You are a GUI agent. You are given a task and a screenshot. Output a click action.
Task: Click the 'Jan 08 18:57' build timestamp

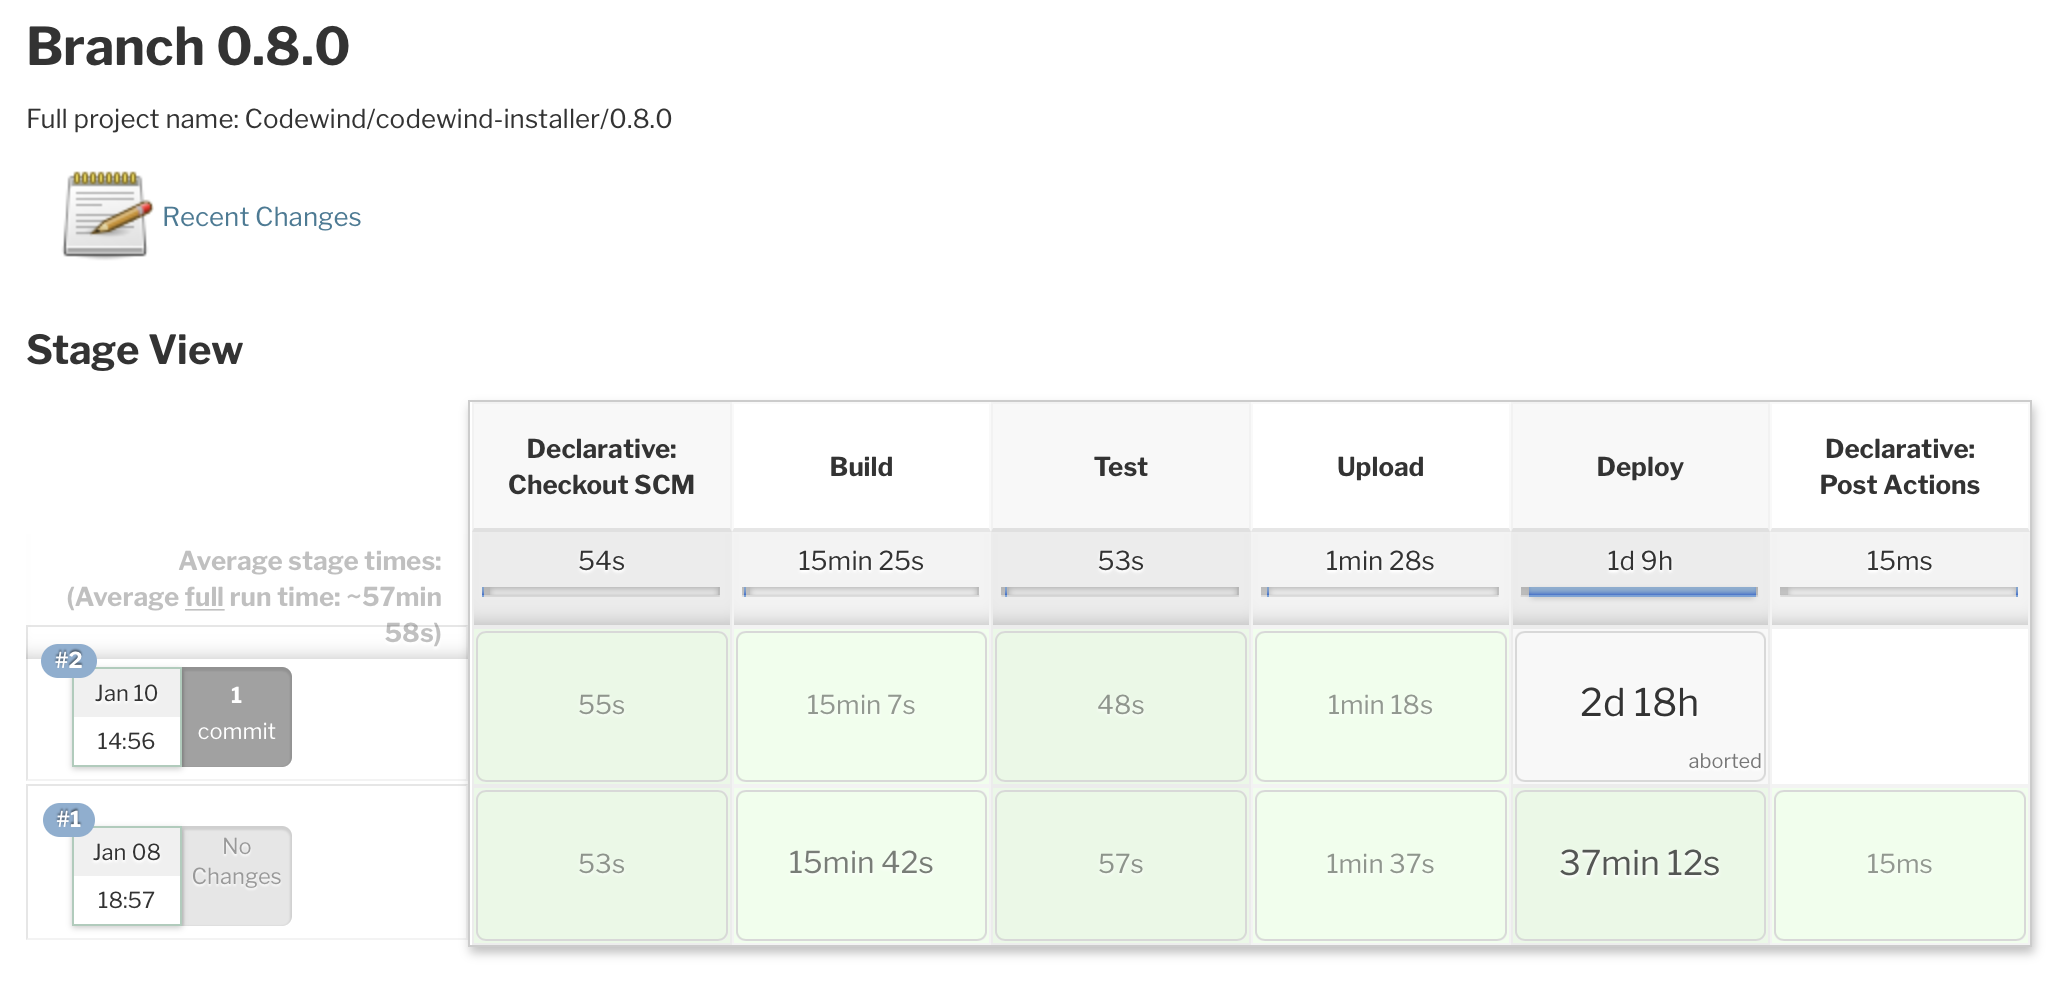pyautogui.click(x=126, y=875)
